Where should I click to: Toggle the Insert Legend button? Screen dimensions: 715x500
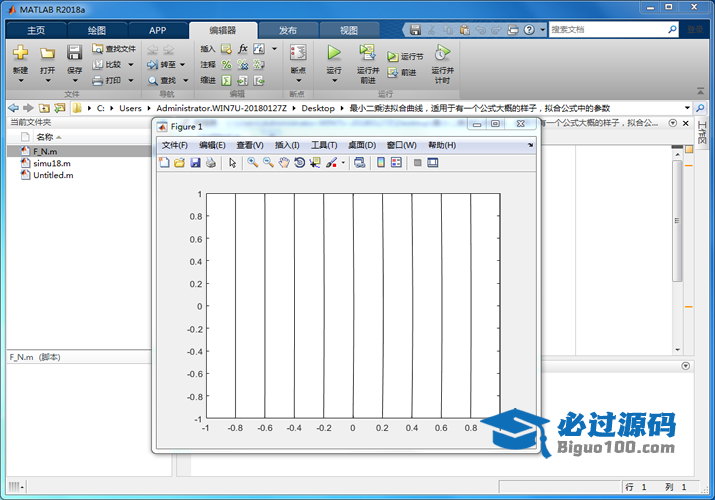point(396,162)
